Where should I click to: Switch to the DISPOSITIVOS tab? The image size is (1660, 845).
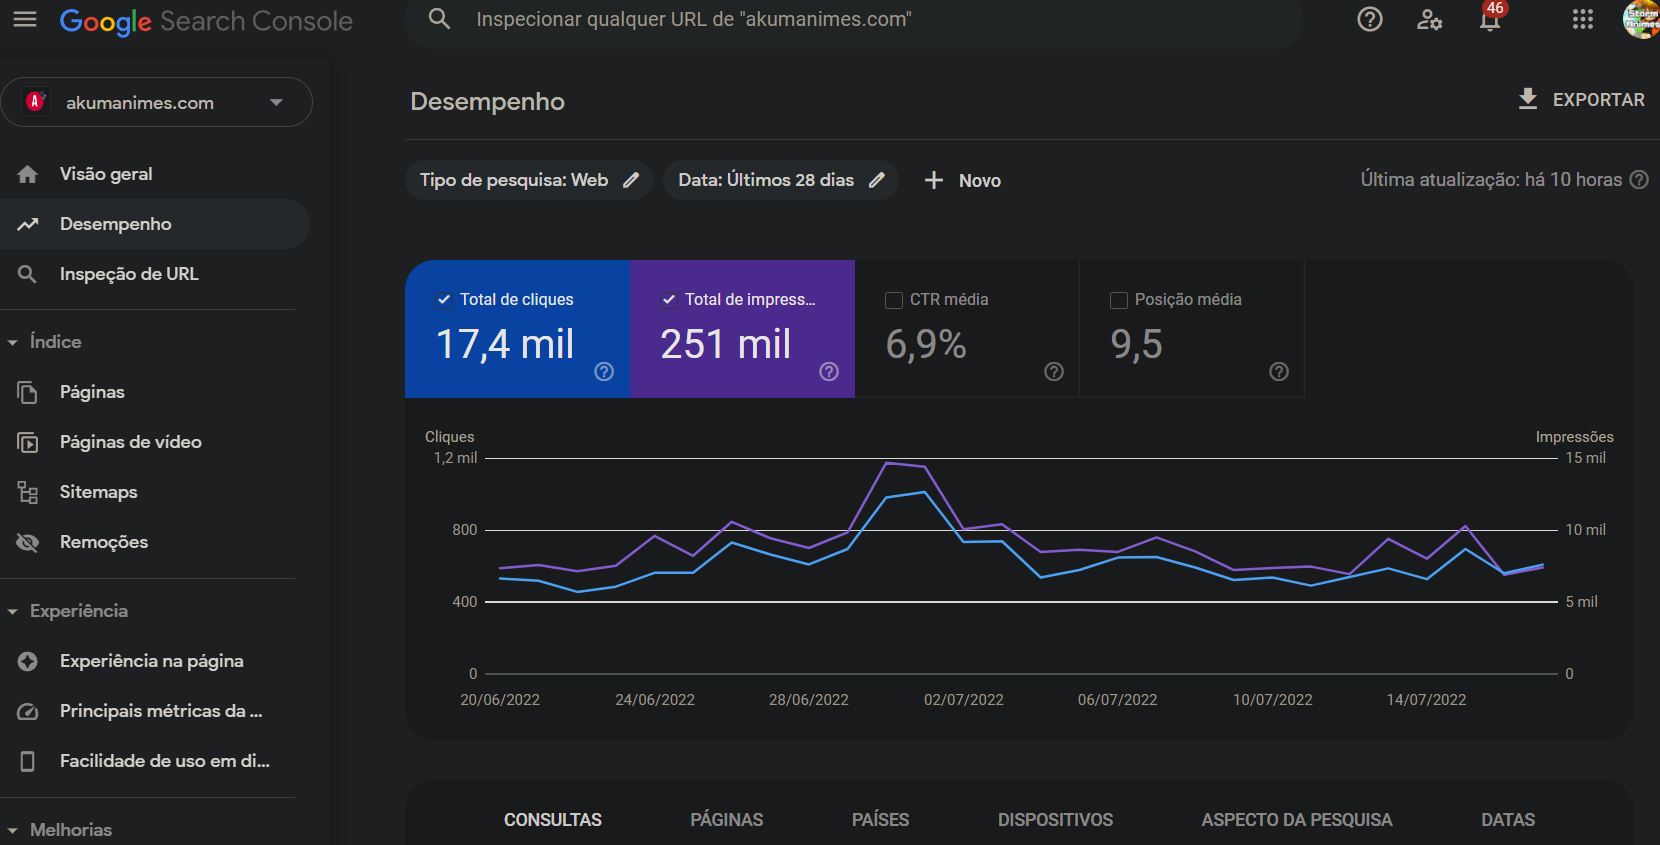1054,820
